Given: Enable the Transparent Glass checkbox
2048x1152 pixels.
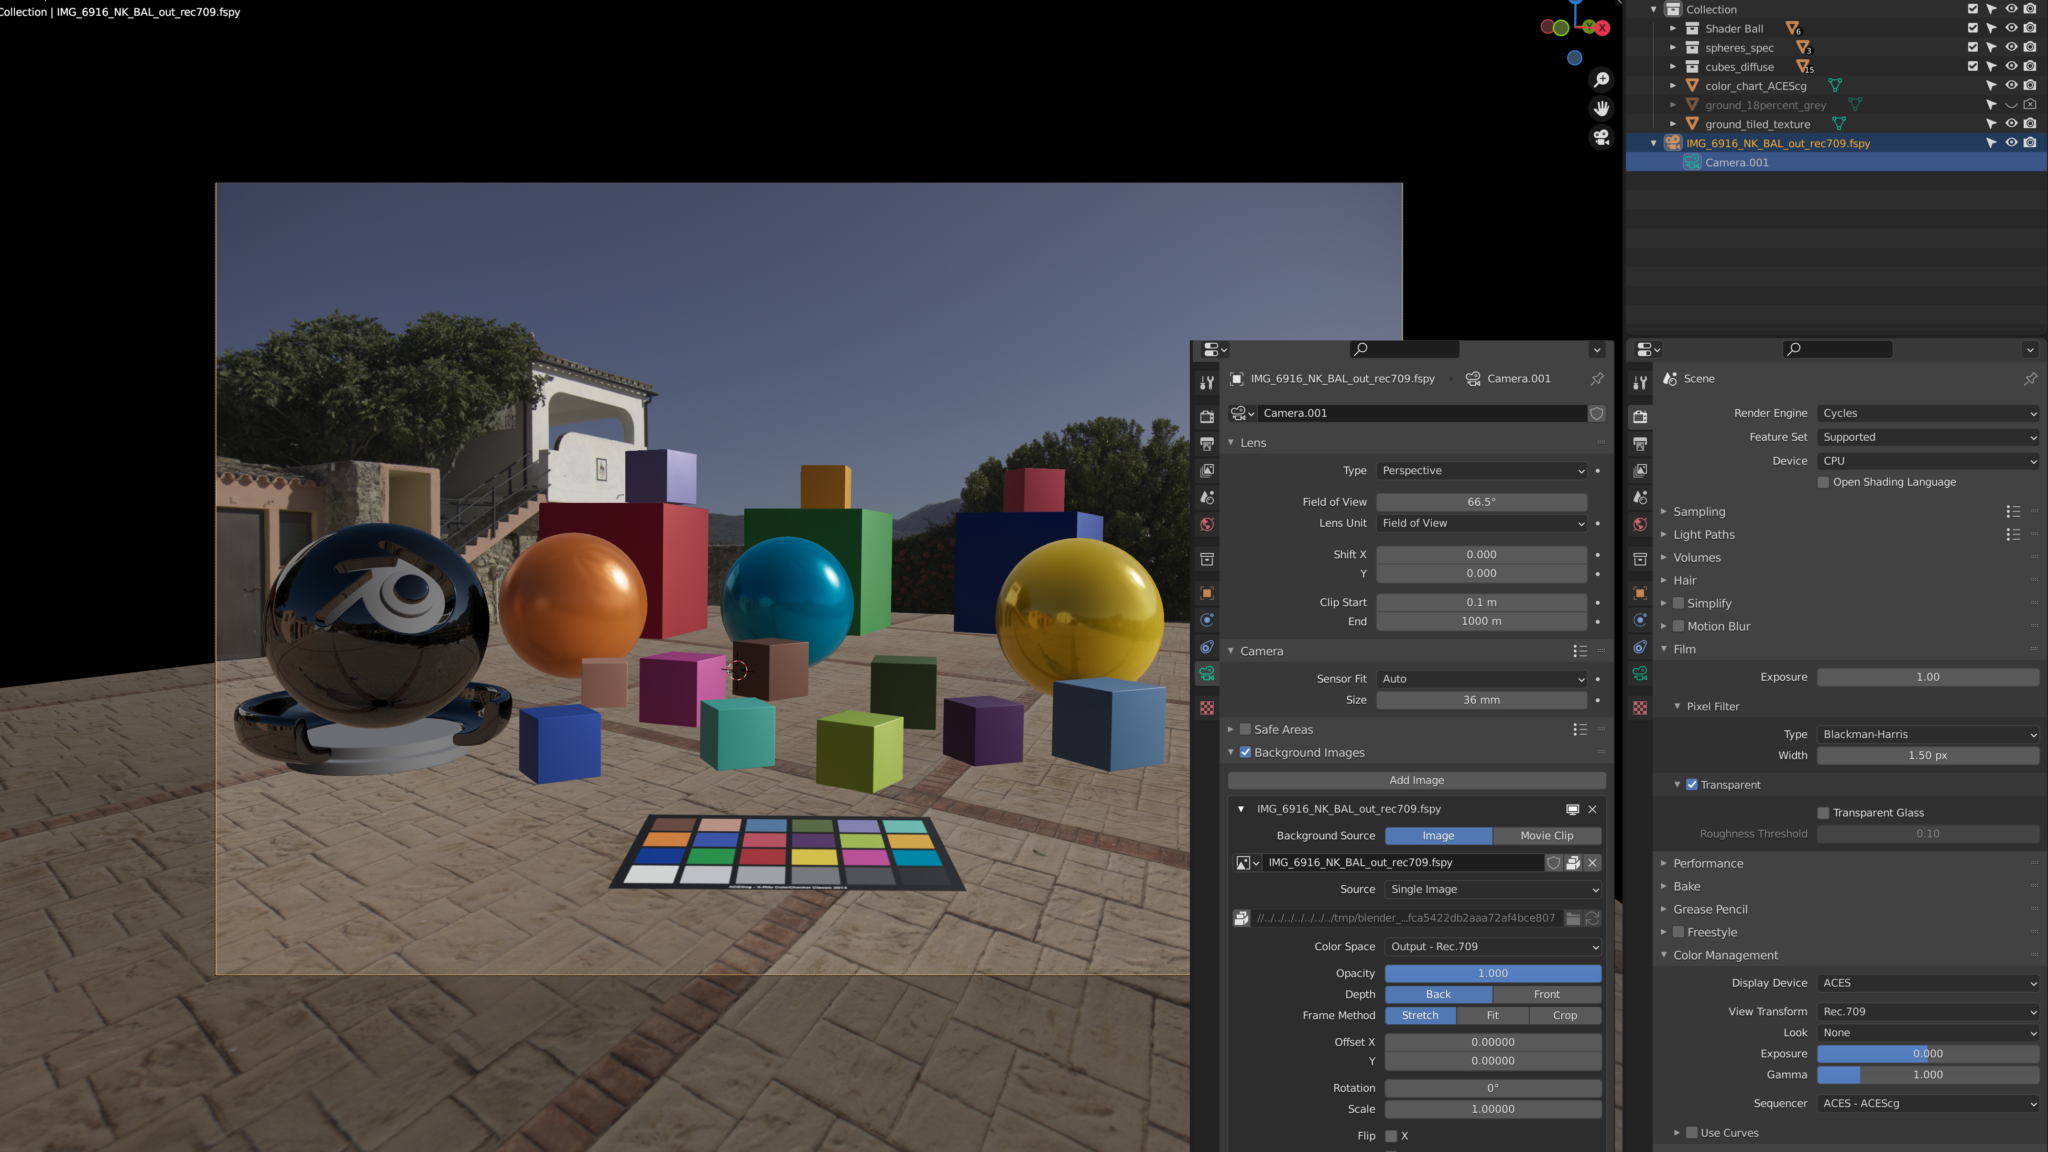Looking at the screenshot, I should (x=1824, y=812).
